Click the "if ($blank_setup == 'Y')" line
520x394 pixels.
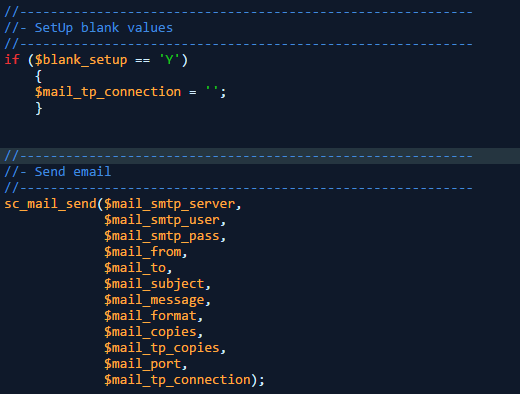click(x=96, y=60)
